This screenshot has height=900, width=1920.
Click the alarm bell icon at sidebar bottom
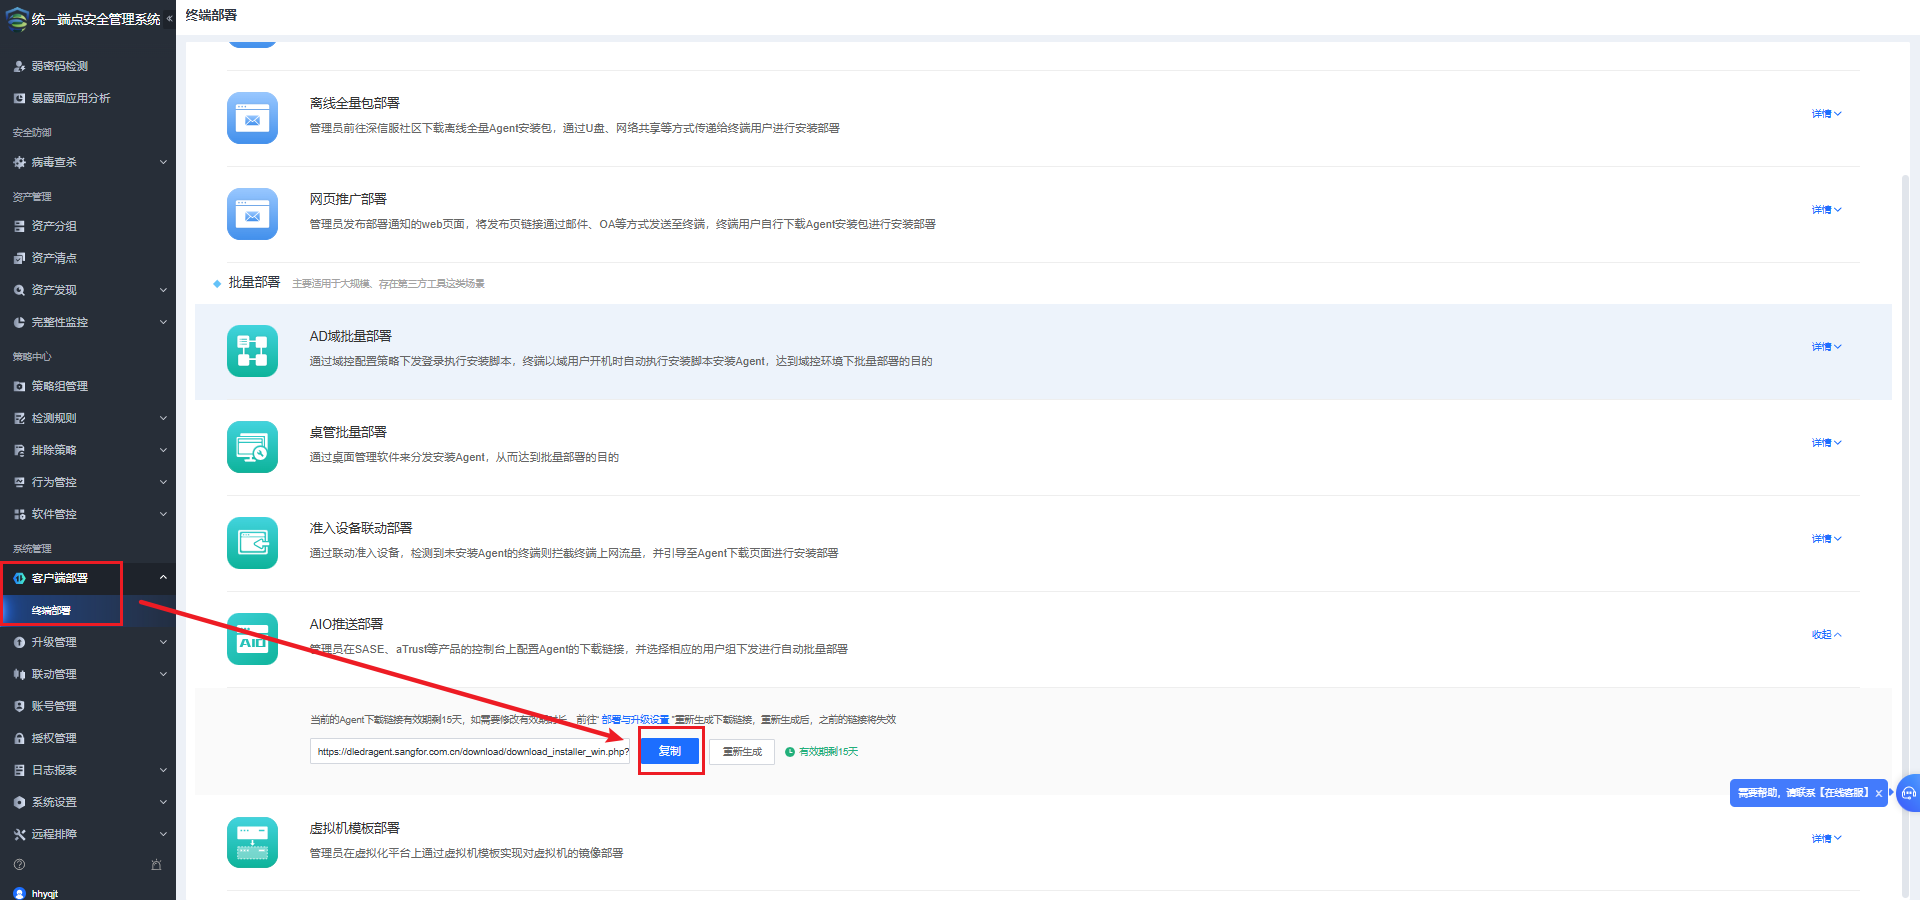click(156, 865)
